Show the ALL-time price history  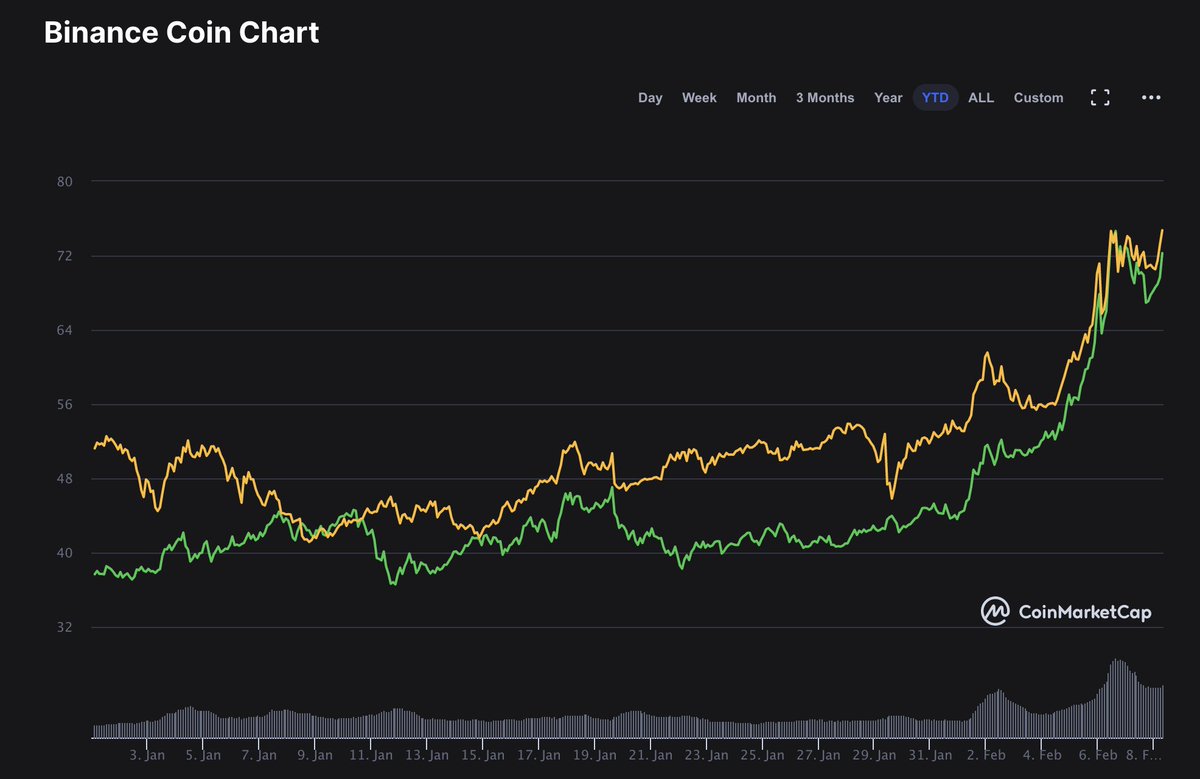(980, 97)
